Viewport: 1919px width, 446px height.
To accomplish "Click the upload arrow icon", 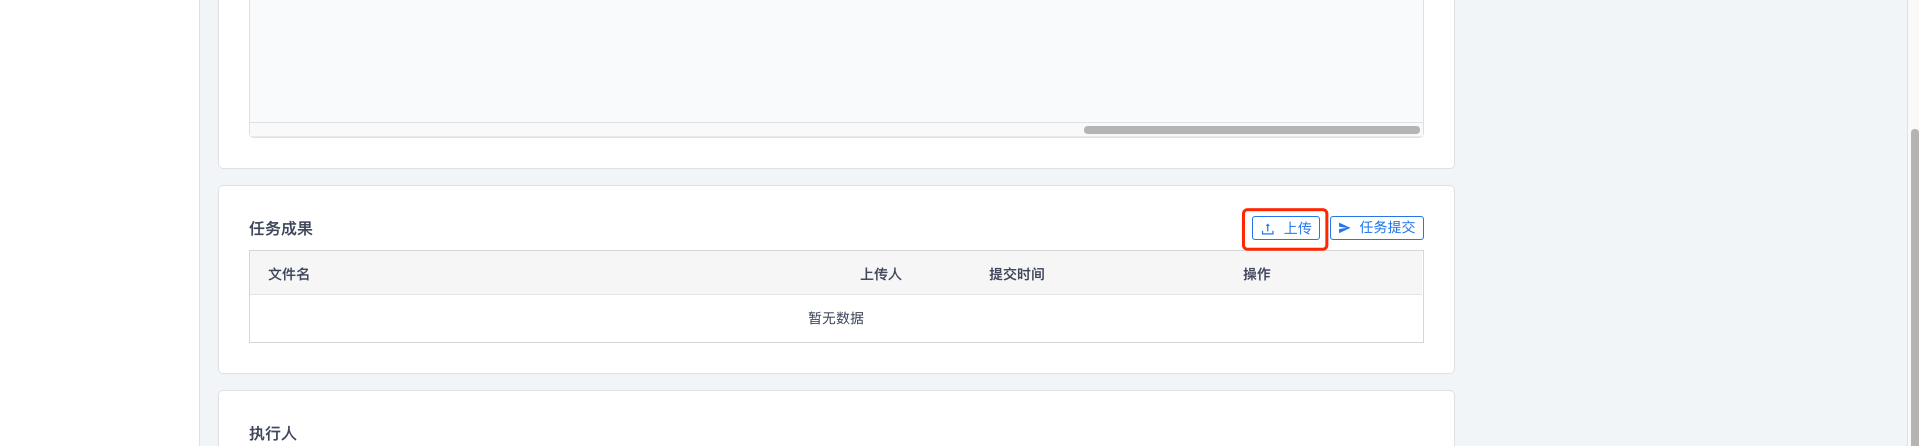I will (x=1267, y=229).
